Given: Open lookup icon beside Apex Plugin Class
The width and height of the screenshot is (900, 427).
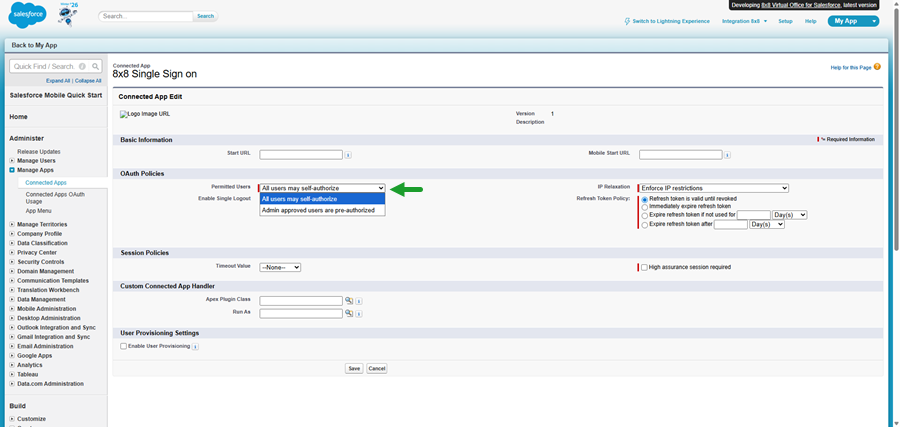Looking at the screenshot, I should point(350,300).
